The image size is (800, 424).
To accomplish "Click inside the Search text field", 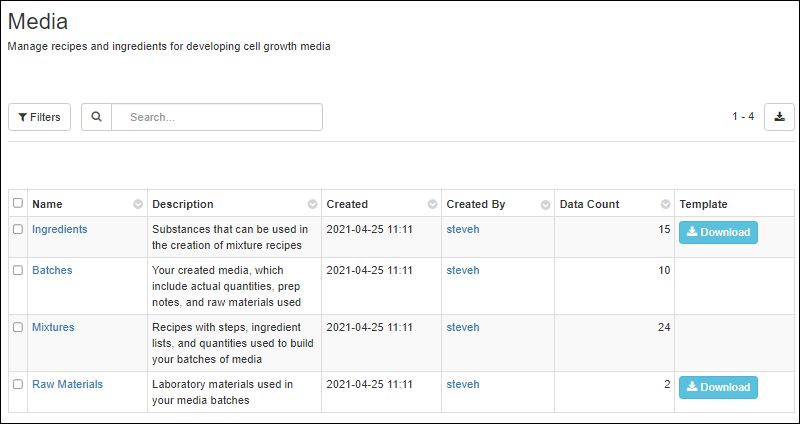I will pyautogui.click(x=217, y=117).
